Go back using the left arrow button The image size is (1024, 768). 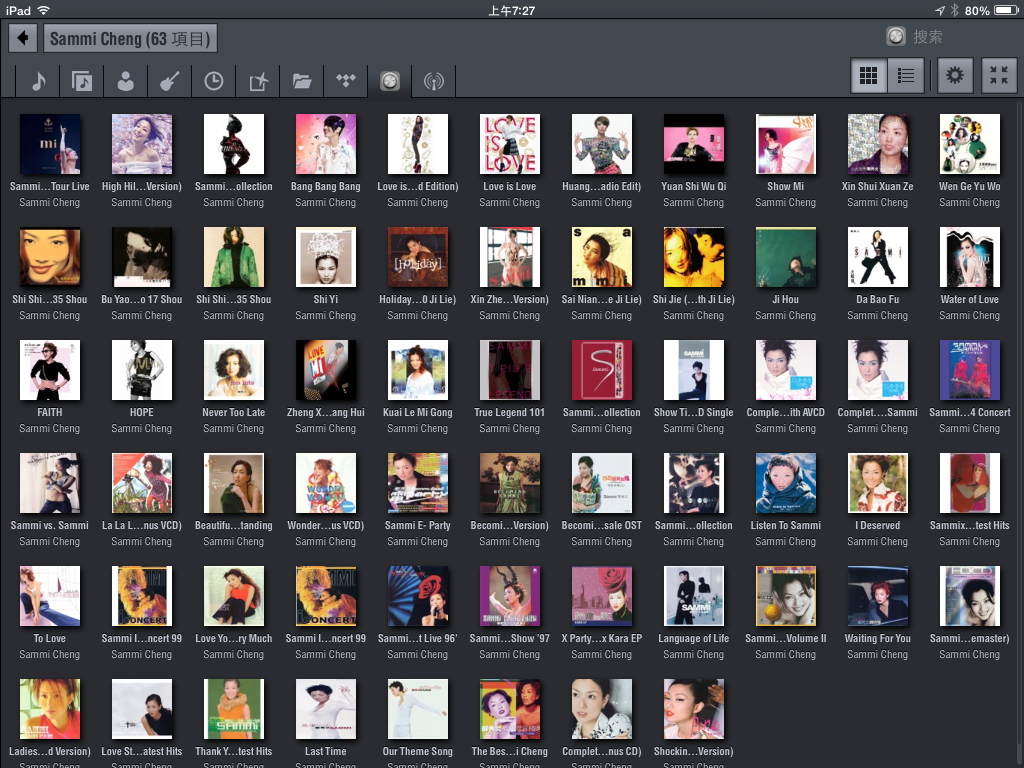click(23, 39)
